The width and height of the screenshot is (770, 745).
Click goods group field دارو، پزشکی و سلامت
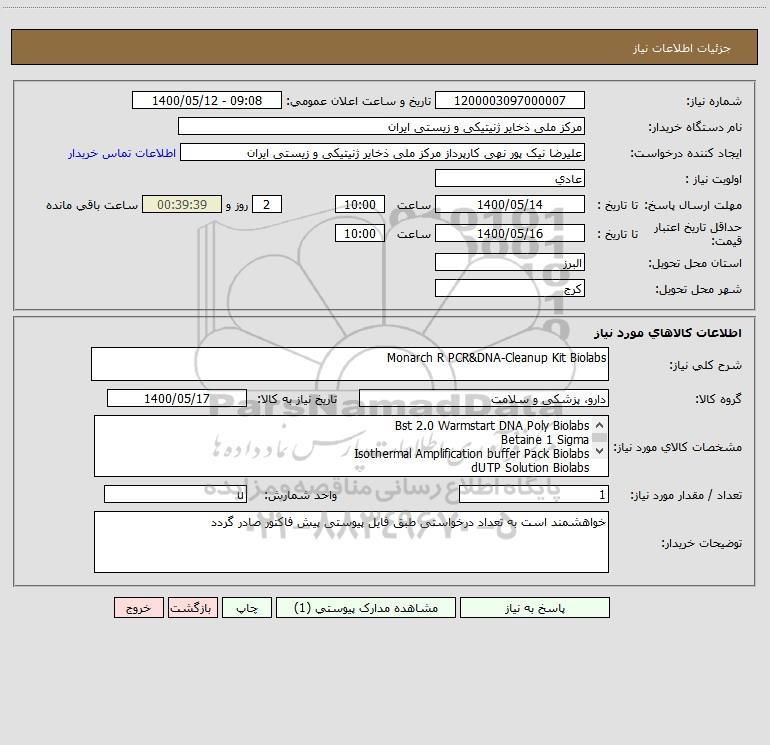484,398
